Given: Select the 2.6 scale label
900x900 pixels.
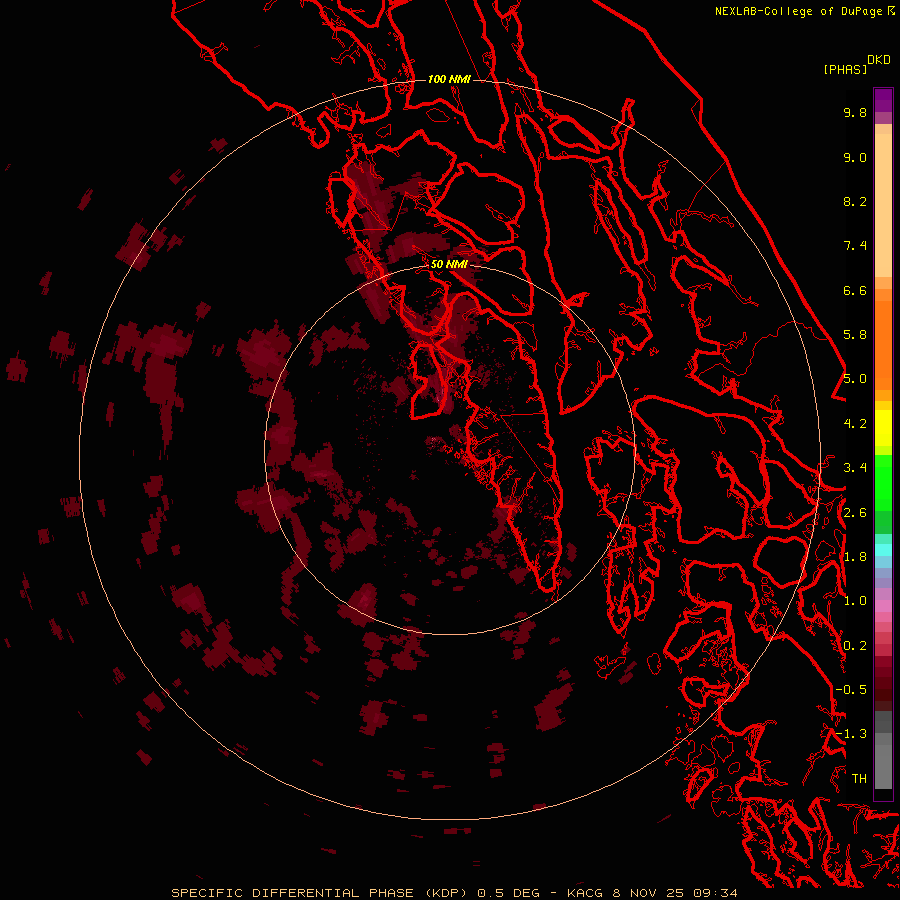Looking at the screenshot, I should pos(855,513).
